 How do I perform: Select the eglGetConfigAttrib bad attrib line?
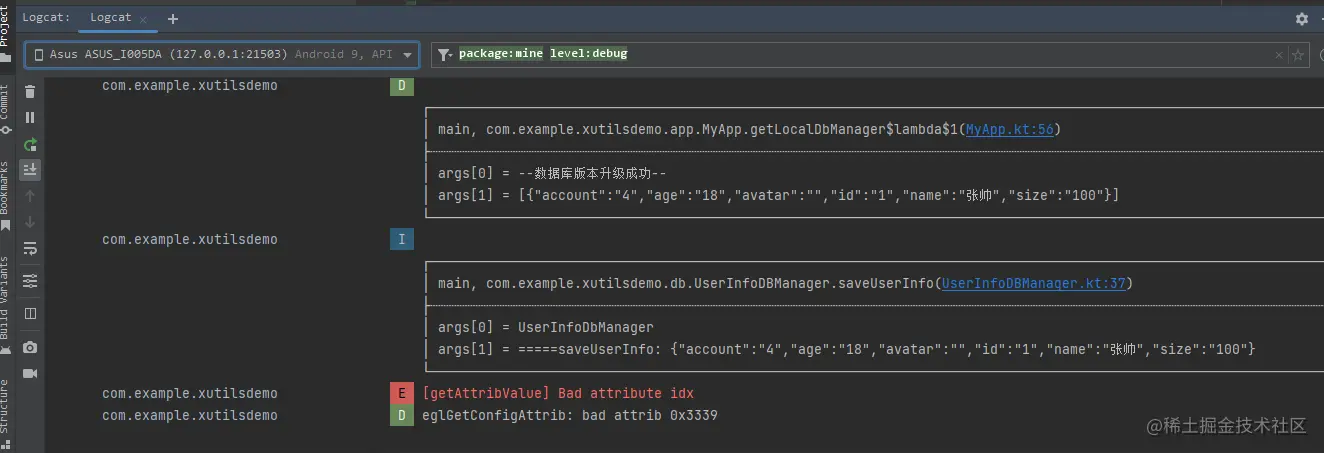[570, 415]
